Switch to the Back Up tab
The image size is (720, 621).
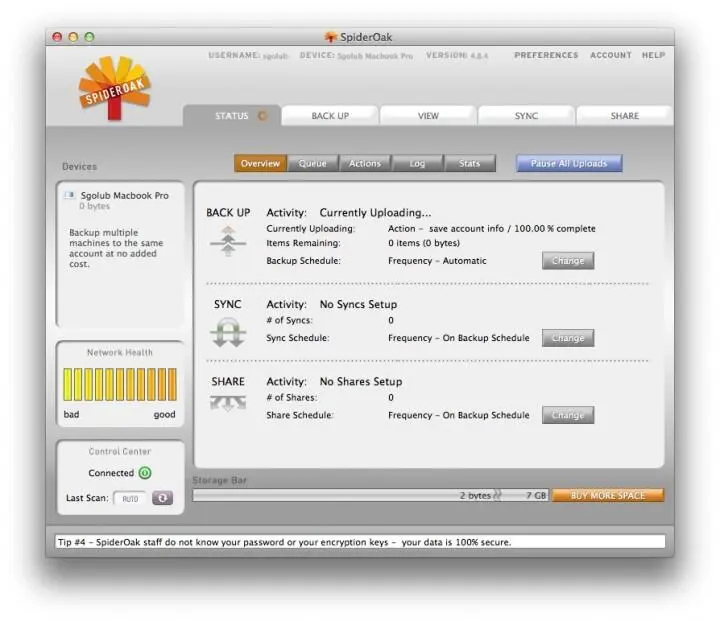(x=330, y=116)
